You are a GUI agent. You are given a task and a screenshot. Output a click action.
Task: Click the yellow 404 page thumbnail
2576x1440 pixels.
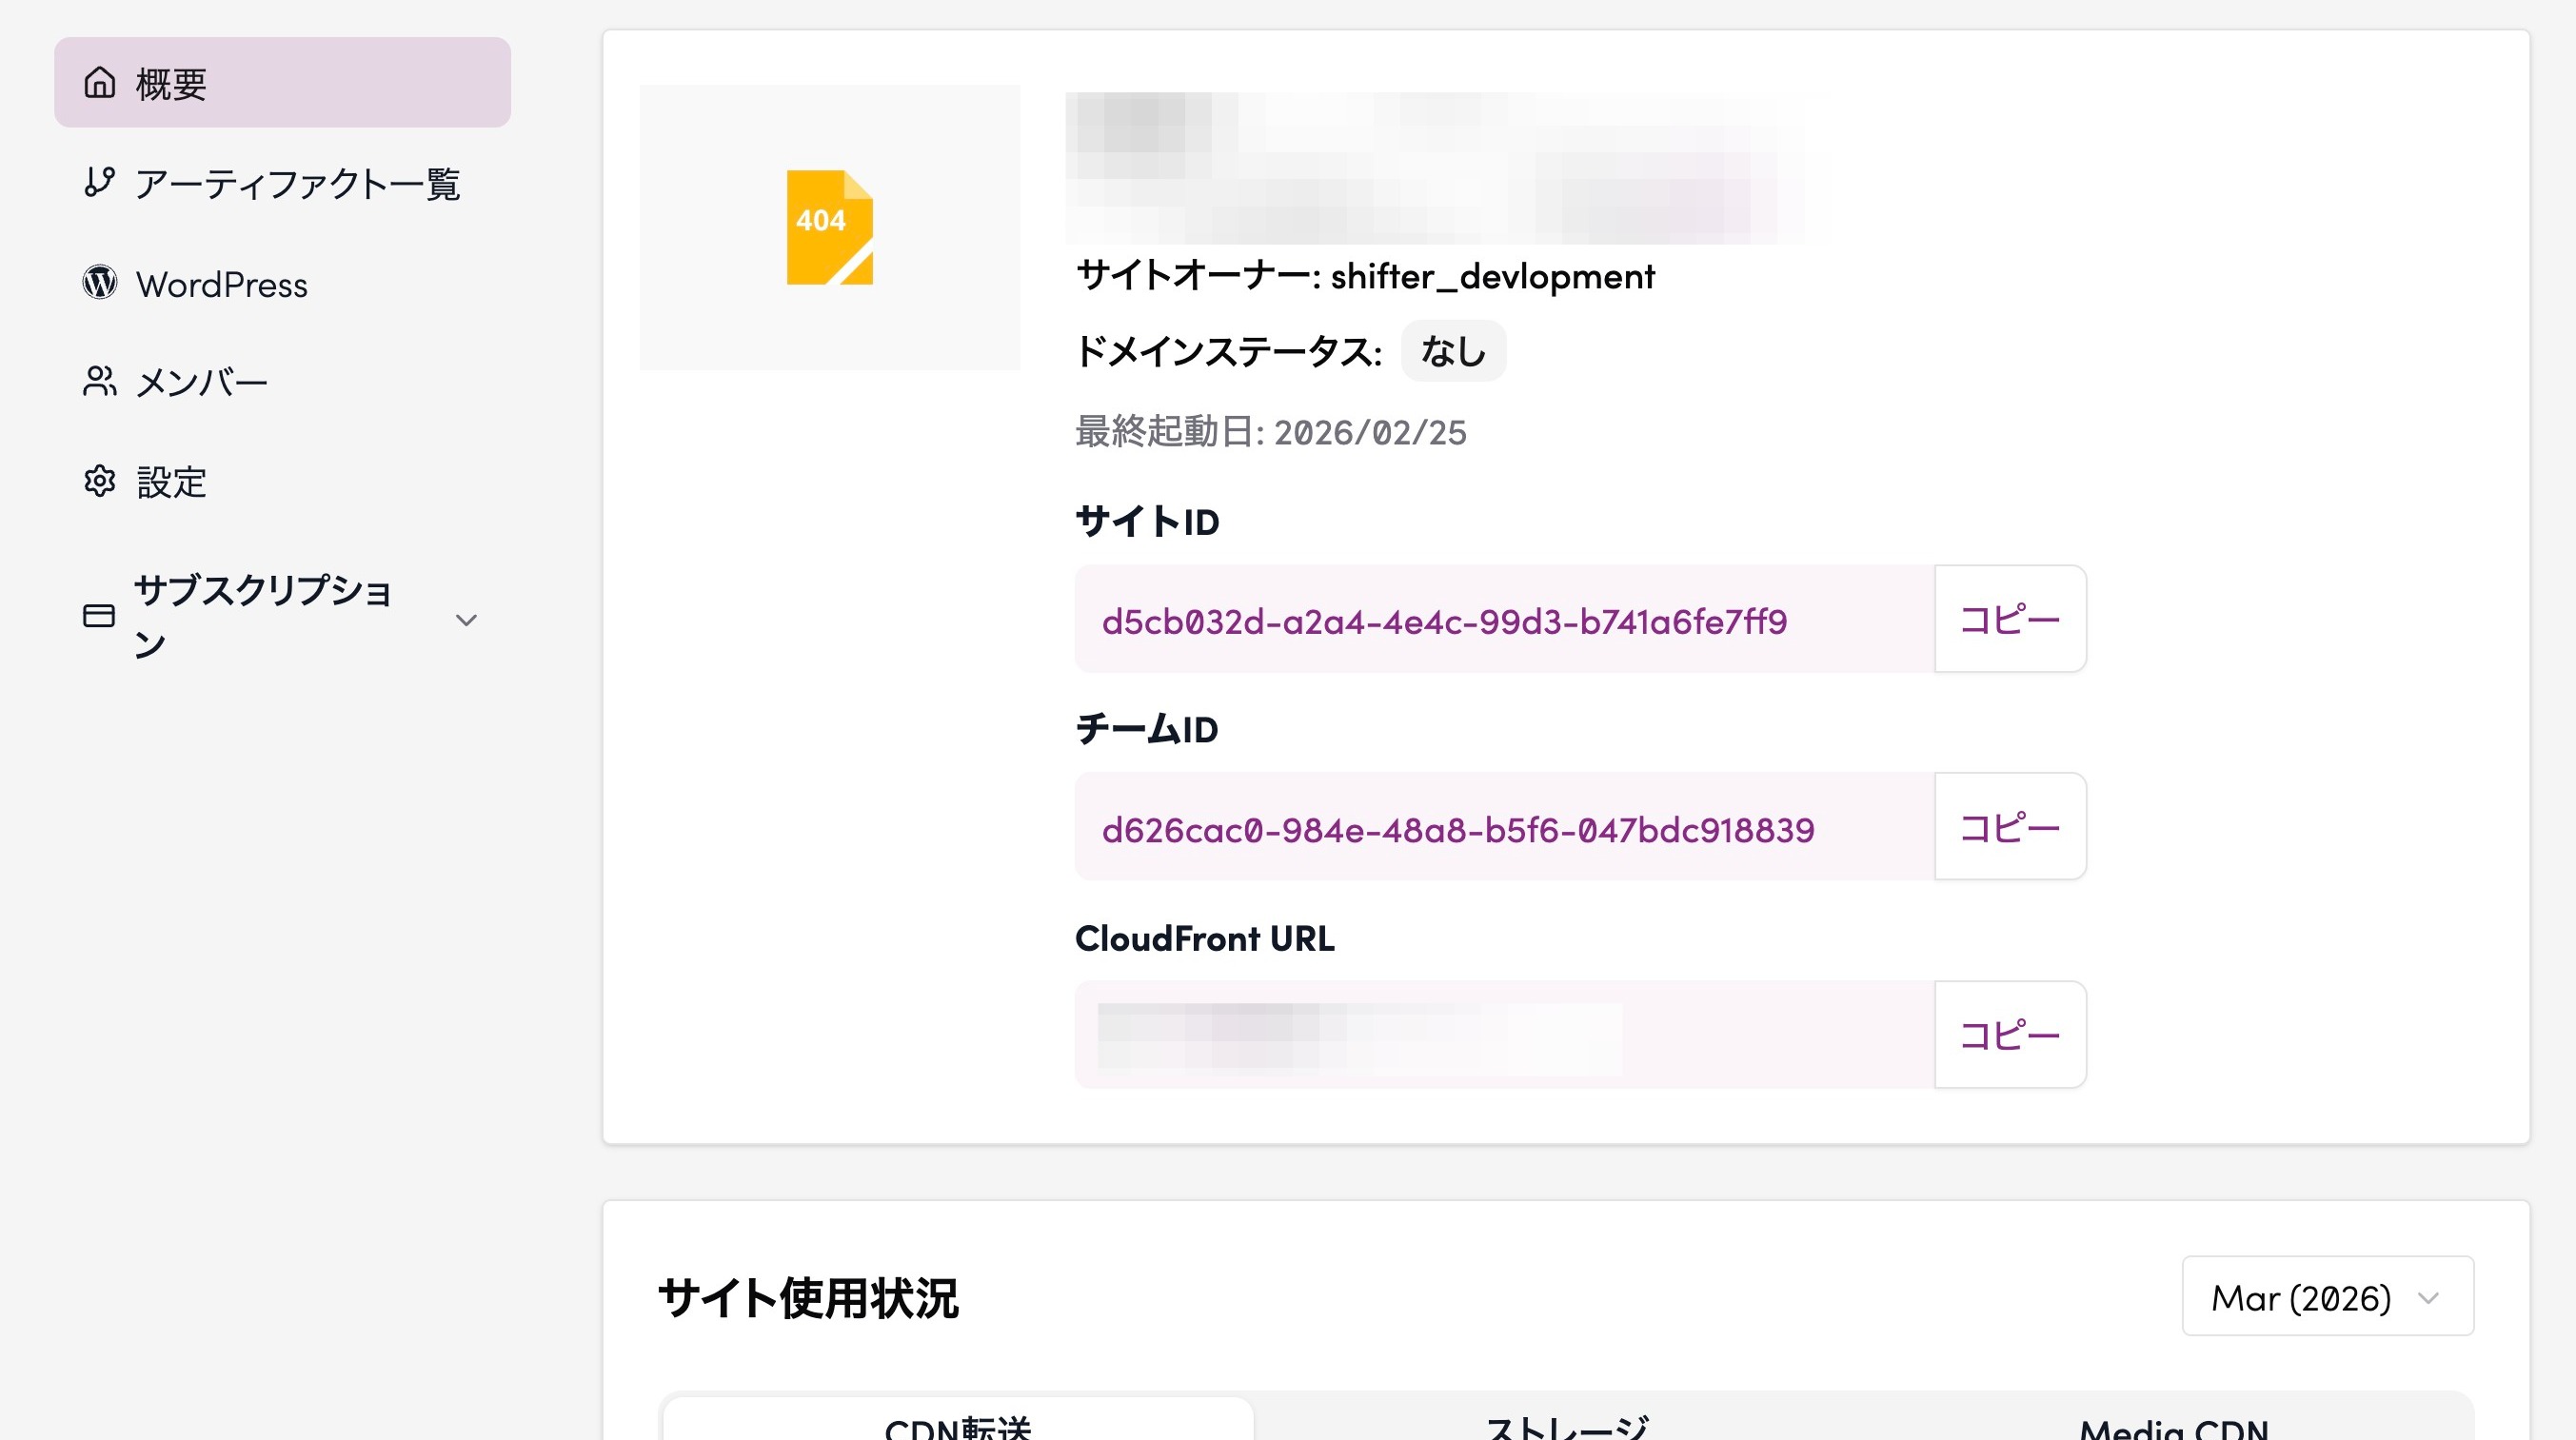pos(829,227)
